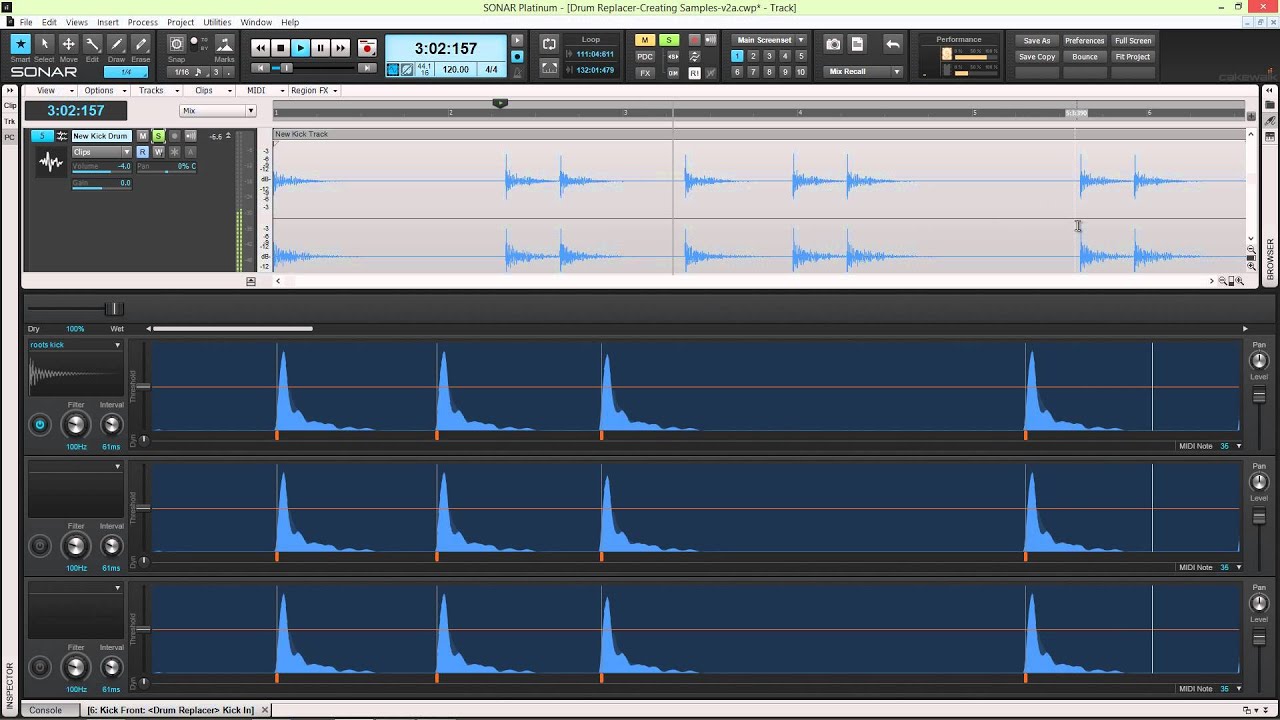The width and height of the screenshot is (1280, 720).
Task: Choose the Select tool arrow
Action: point(44,44)
